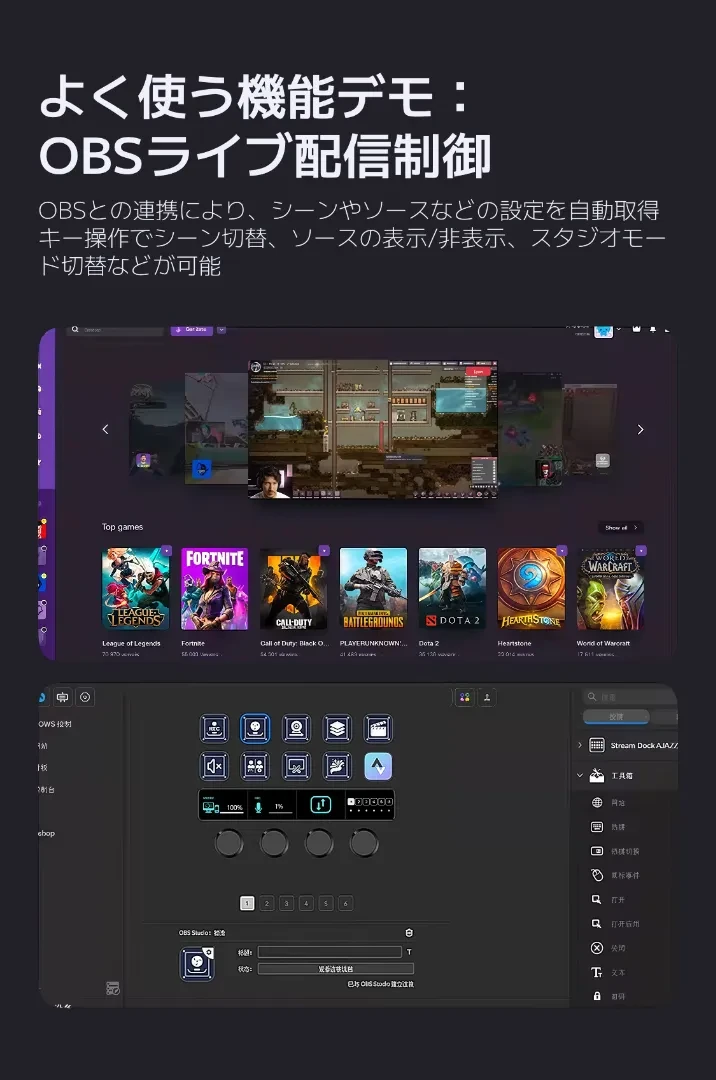716x1080 pixels.
Task: Click the page indicator strip segment
Action: pyautogui.click(x=370, y=804)
